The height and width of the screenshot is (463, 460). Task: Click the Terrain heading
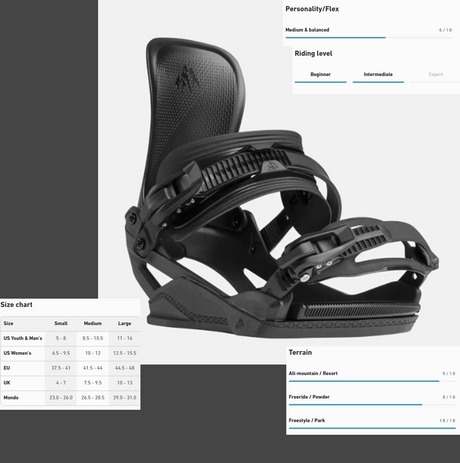click(300, 352)
